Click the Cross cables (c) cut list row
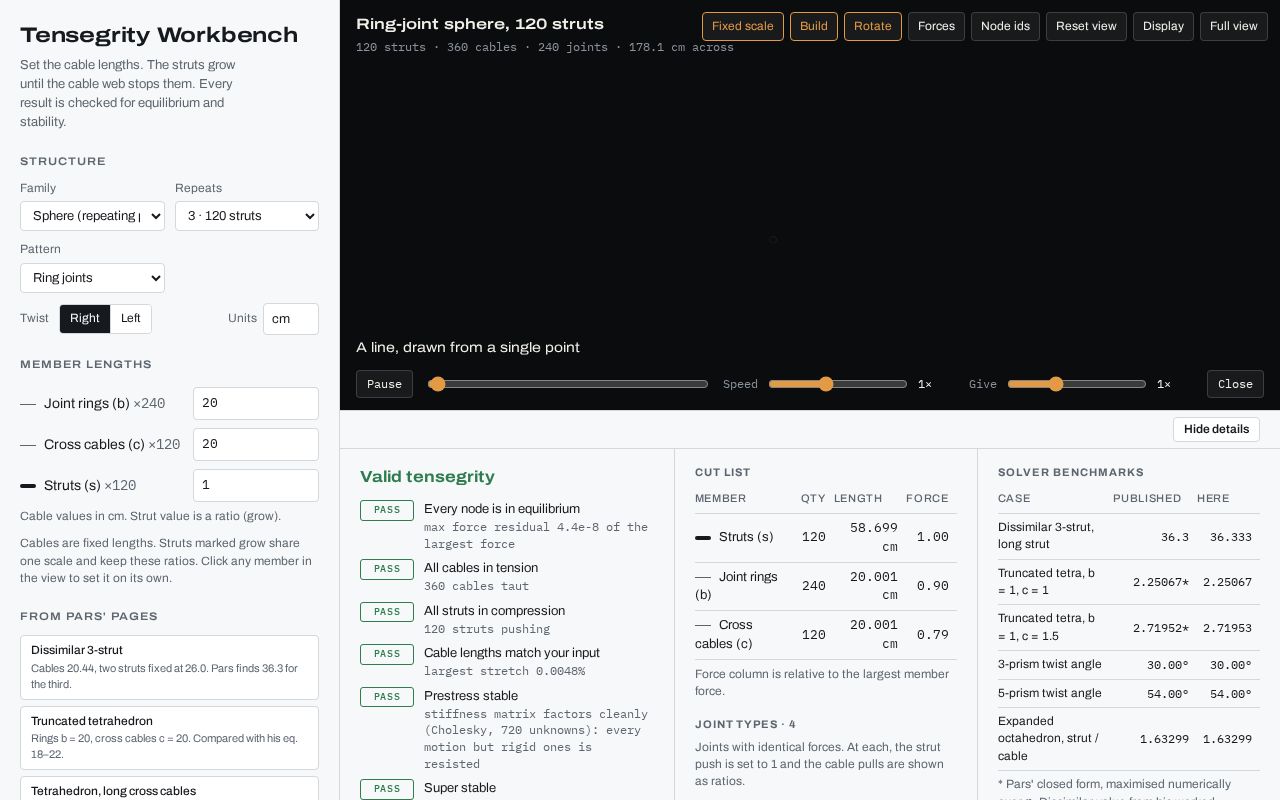 [x=826, y=634]
